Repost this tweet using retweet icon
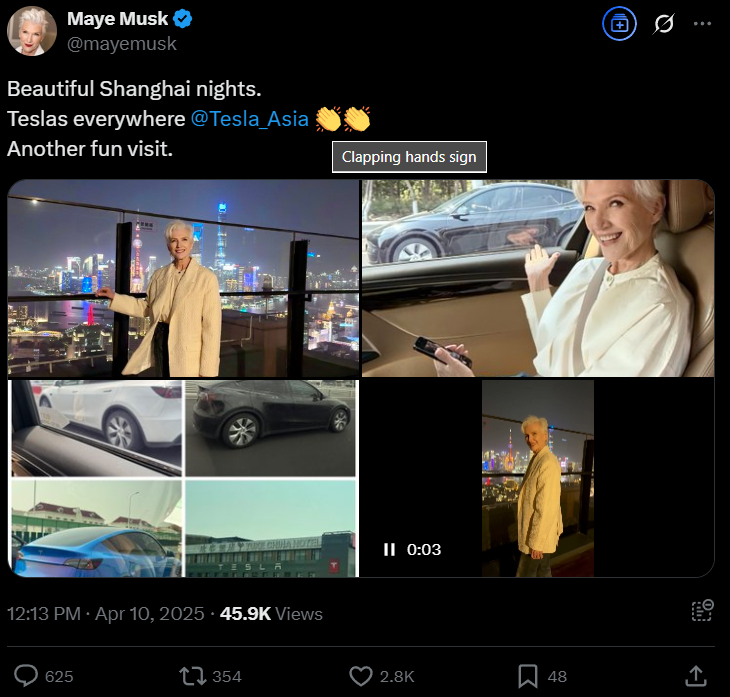The width and height of the screenshot is (730, 697). [x=190, y=676]
